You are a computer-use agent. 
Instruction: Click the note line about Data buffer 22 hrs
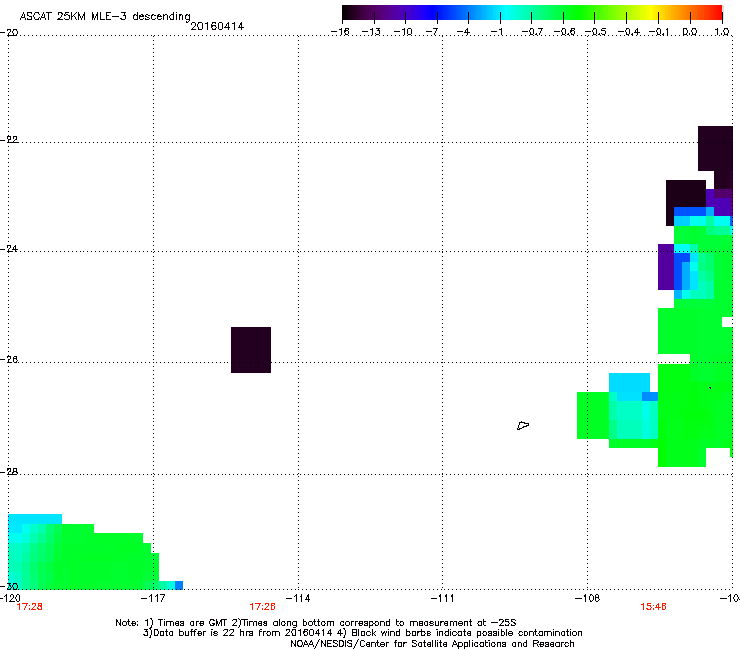coord(362,633)
